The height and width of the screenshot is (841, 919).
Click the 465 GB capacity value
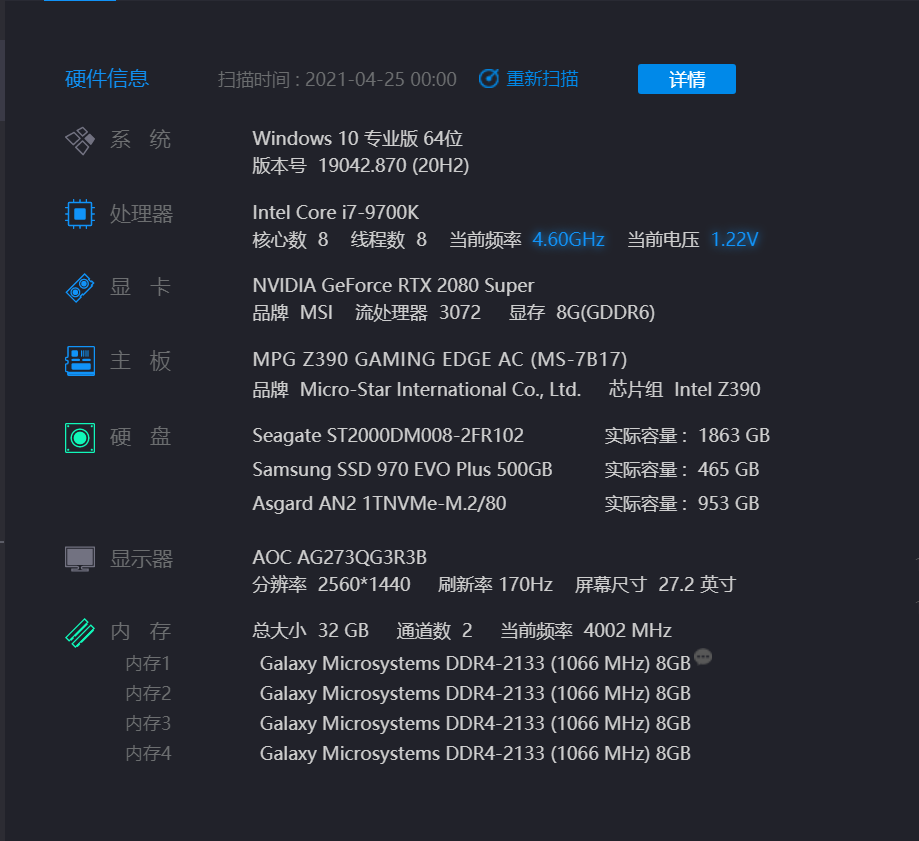(729, 469)
